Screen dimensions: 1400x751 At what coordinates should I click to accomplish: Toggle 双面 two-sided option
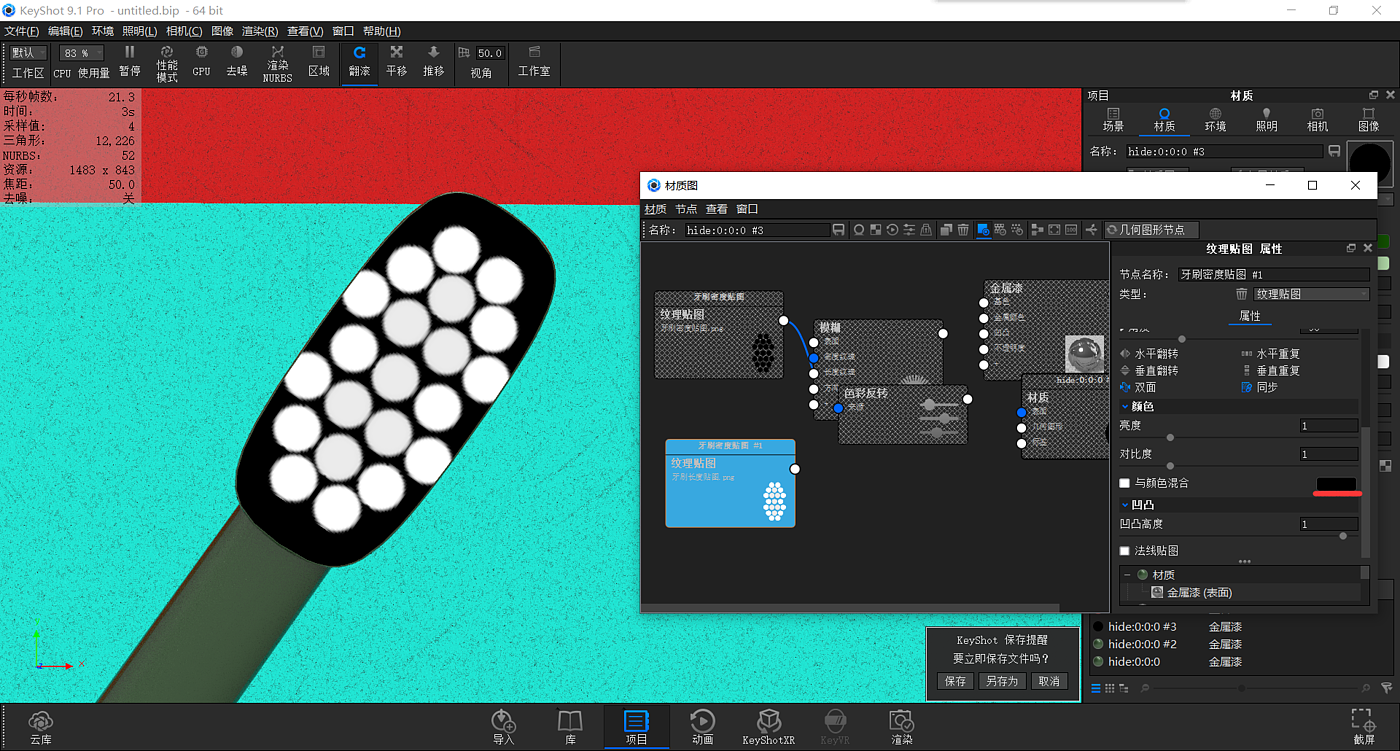tap(1138, 387)
